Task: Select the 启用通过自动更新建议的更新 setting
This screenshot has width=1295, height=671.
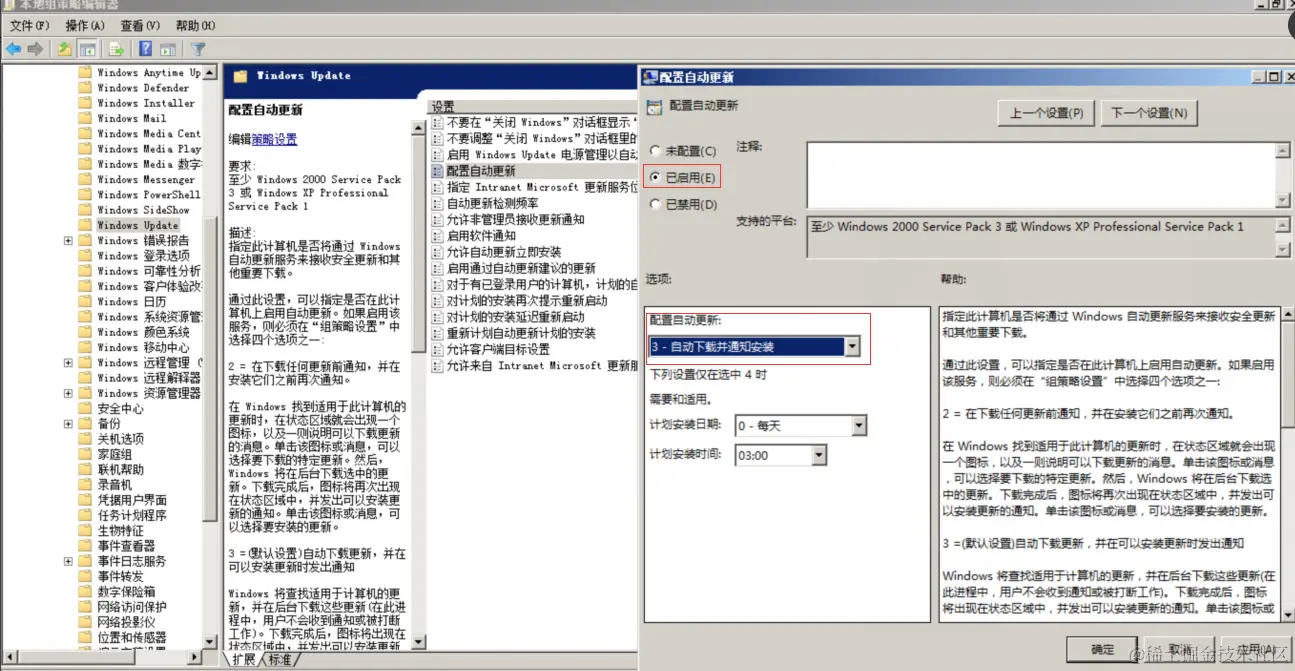Action: 521,268
